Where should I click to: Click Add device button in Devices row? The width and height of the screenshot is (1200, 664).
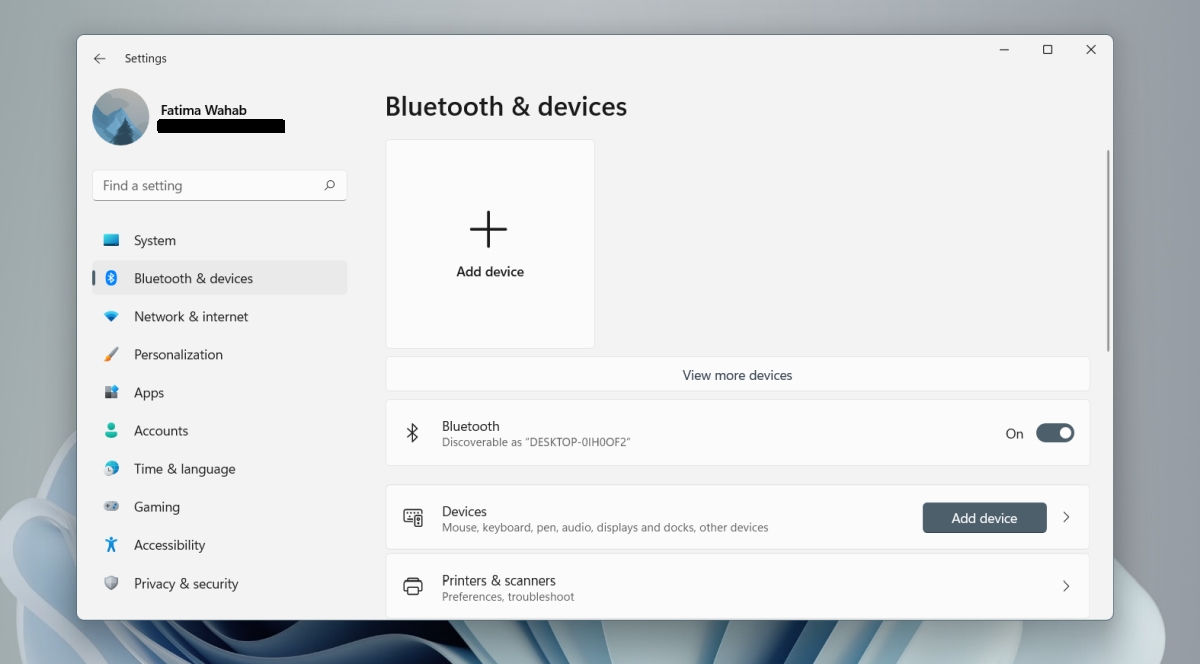(984, 518)
